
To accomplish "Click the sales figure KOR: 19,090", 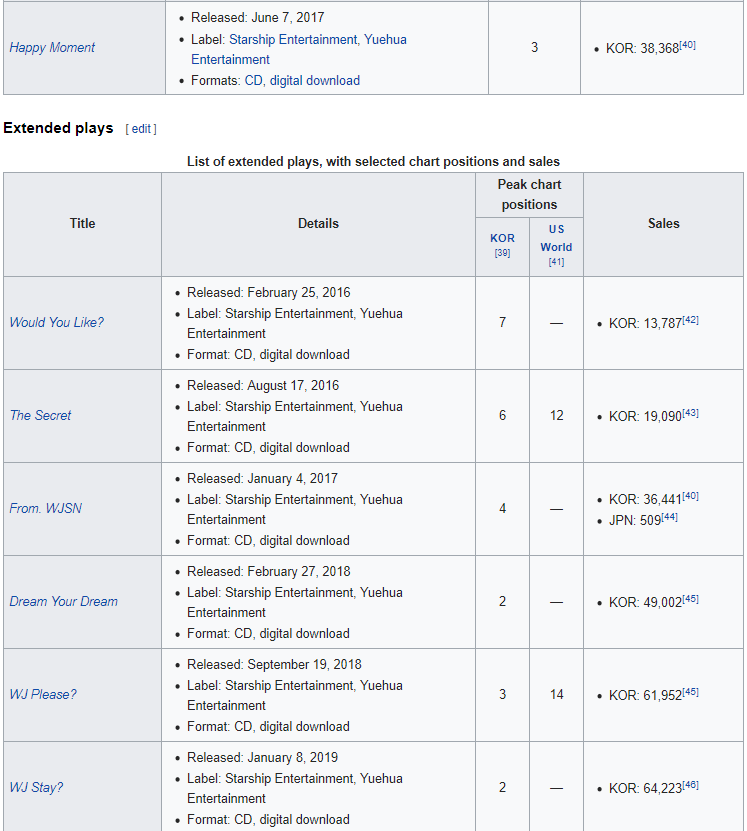I will click(645, 417).
